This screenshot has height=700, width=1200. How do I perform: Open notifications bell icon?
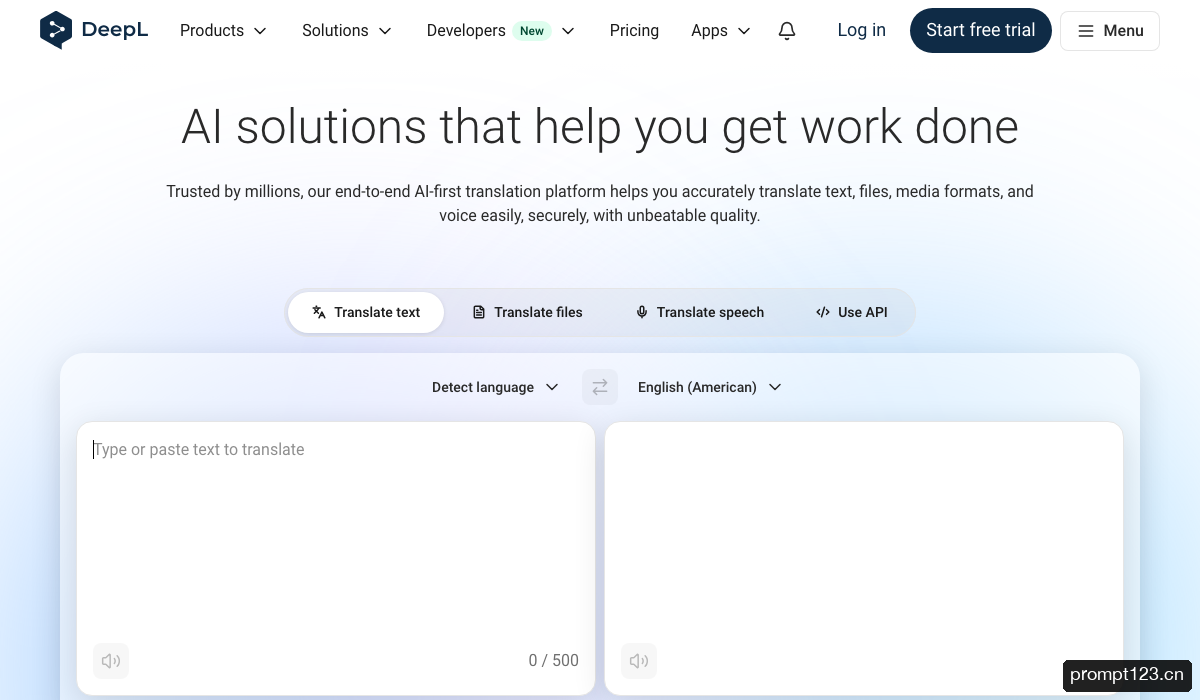[x=787, y=31]
